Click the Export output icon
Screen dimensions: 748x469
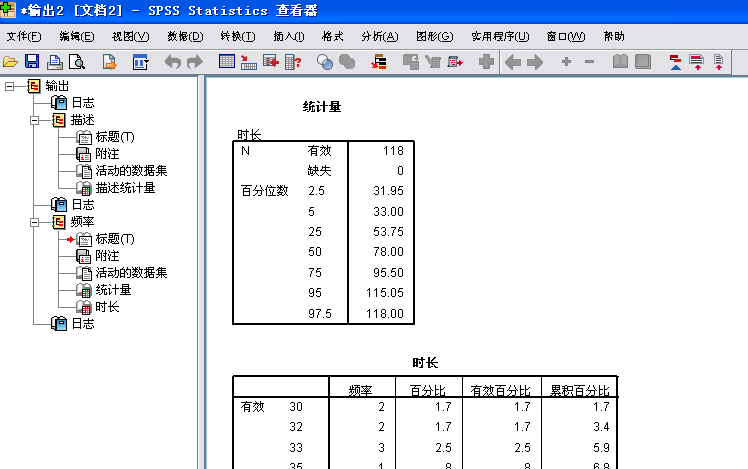(x=110, y=62)
